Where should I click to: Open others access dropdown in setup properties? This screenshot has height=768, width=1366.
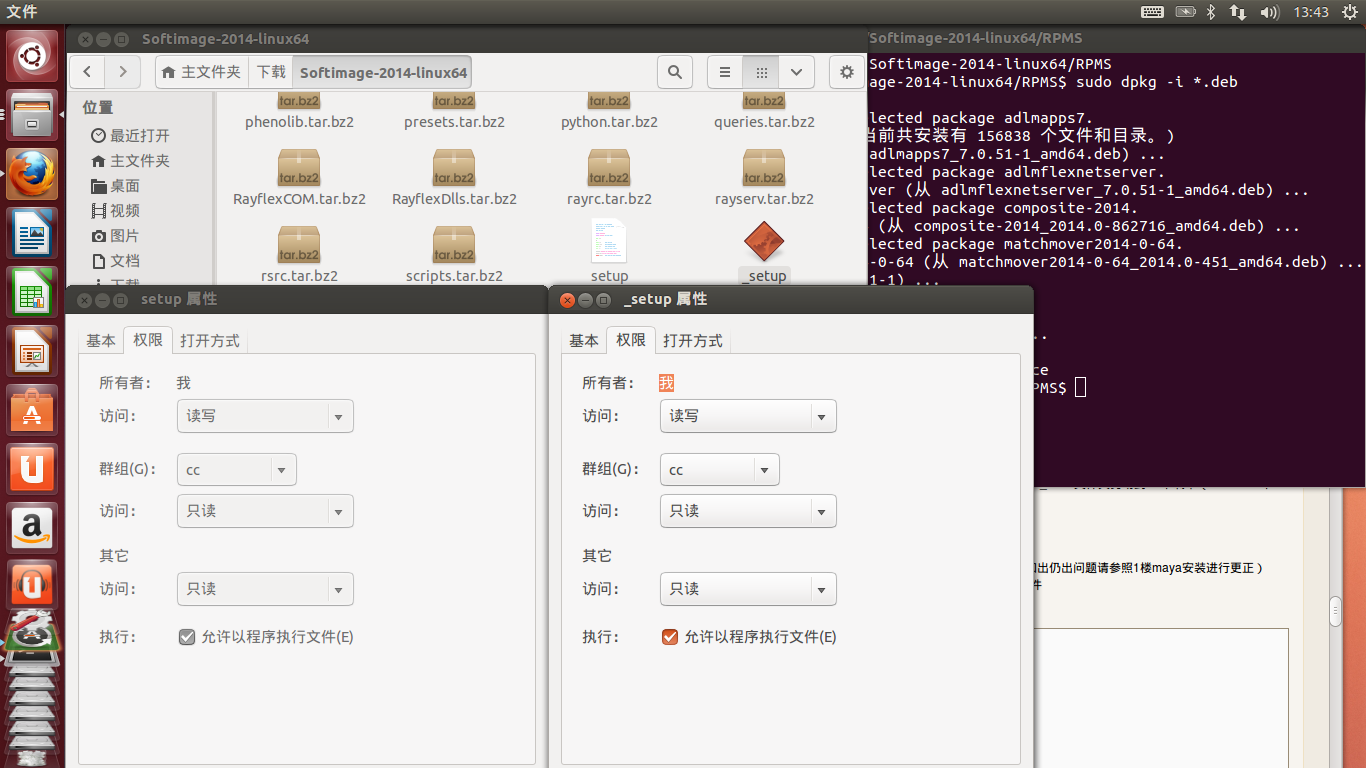265,589
